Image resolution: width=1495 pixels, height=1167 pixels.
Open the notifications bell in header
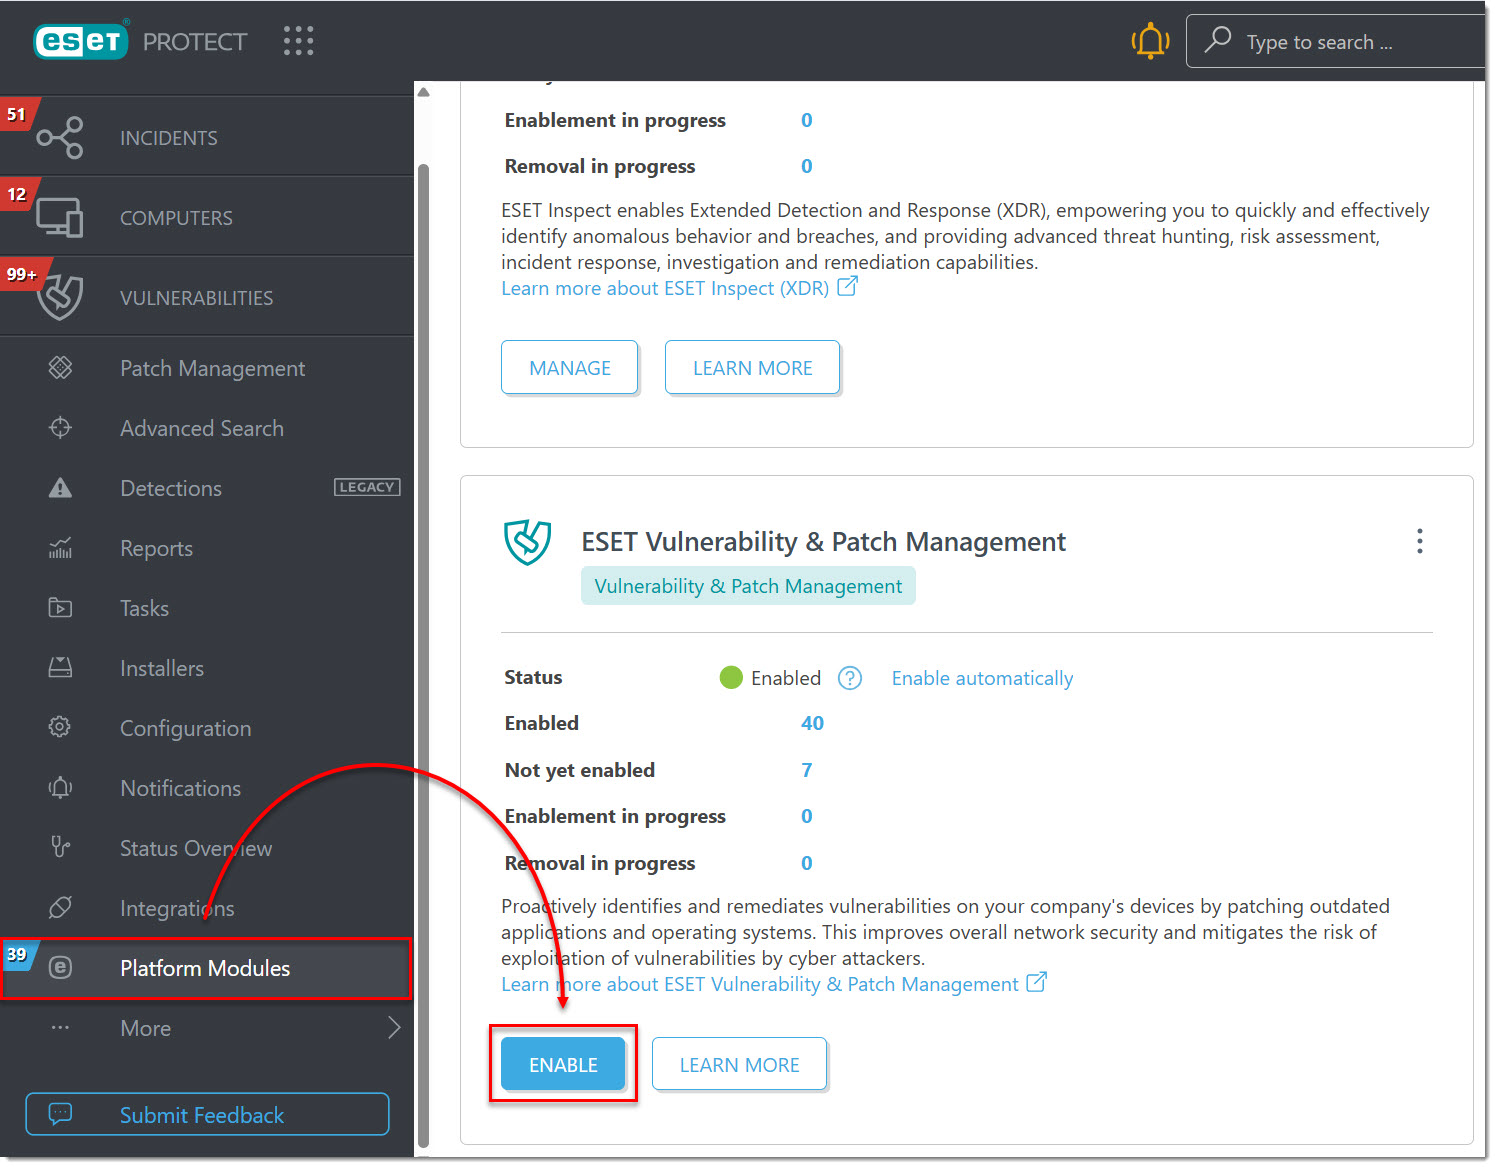(x=1150, y=41)
